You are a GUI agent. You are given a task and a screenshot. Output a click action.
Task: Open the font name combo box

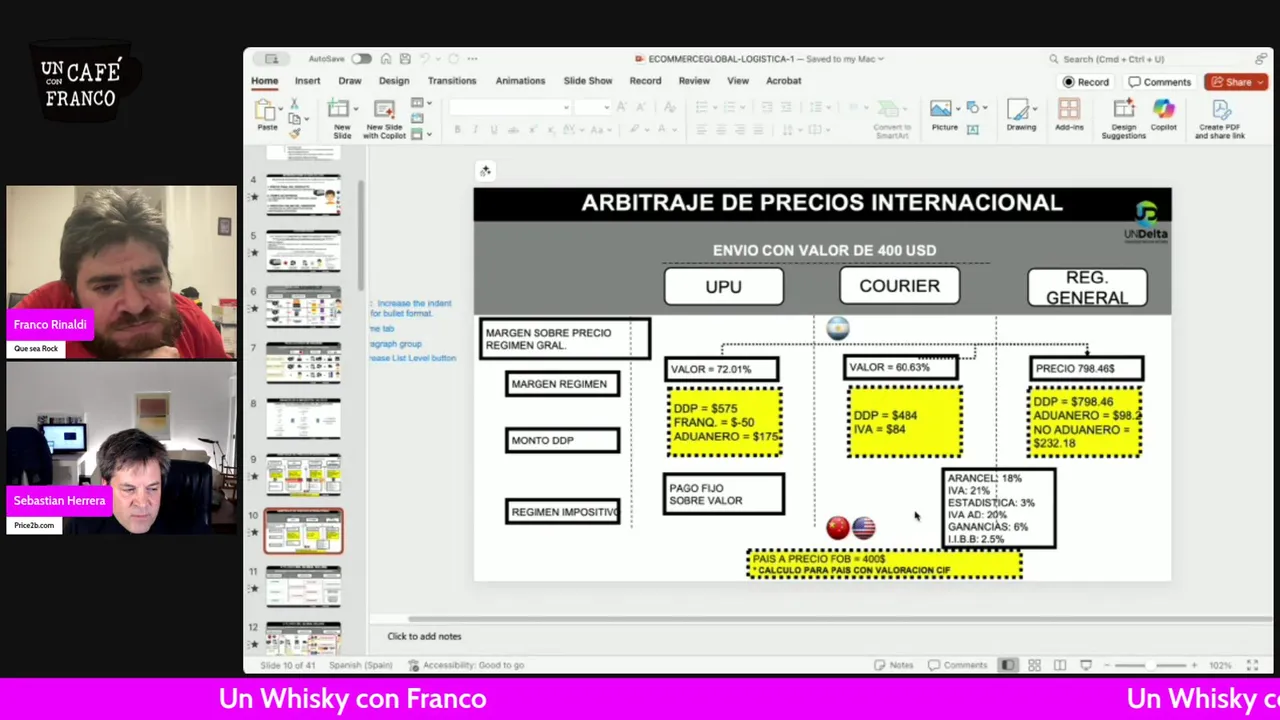[510, 107]
